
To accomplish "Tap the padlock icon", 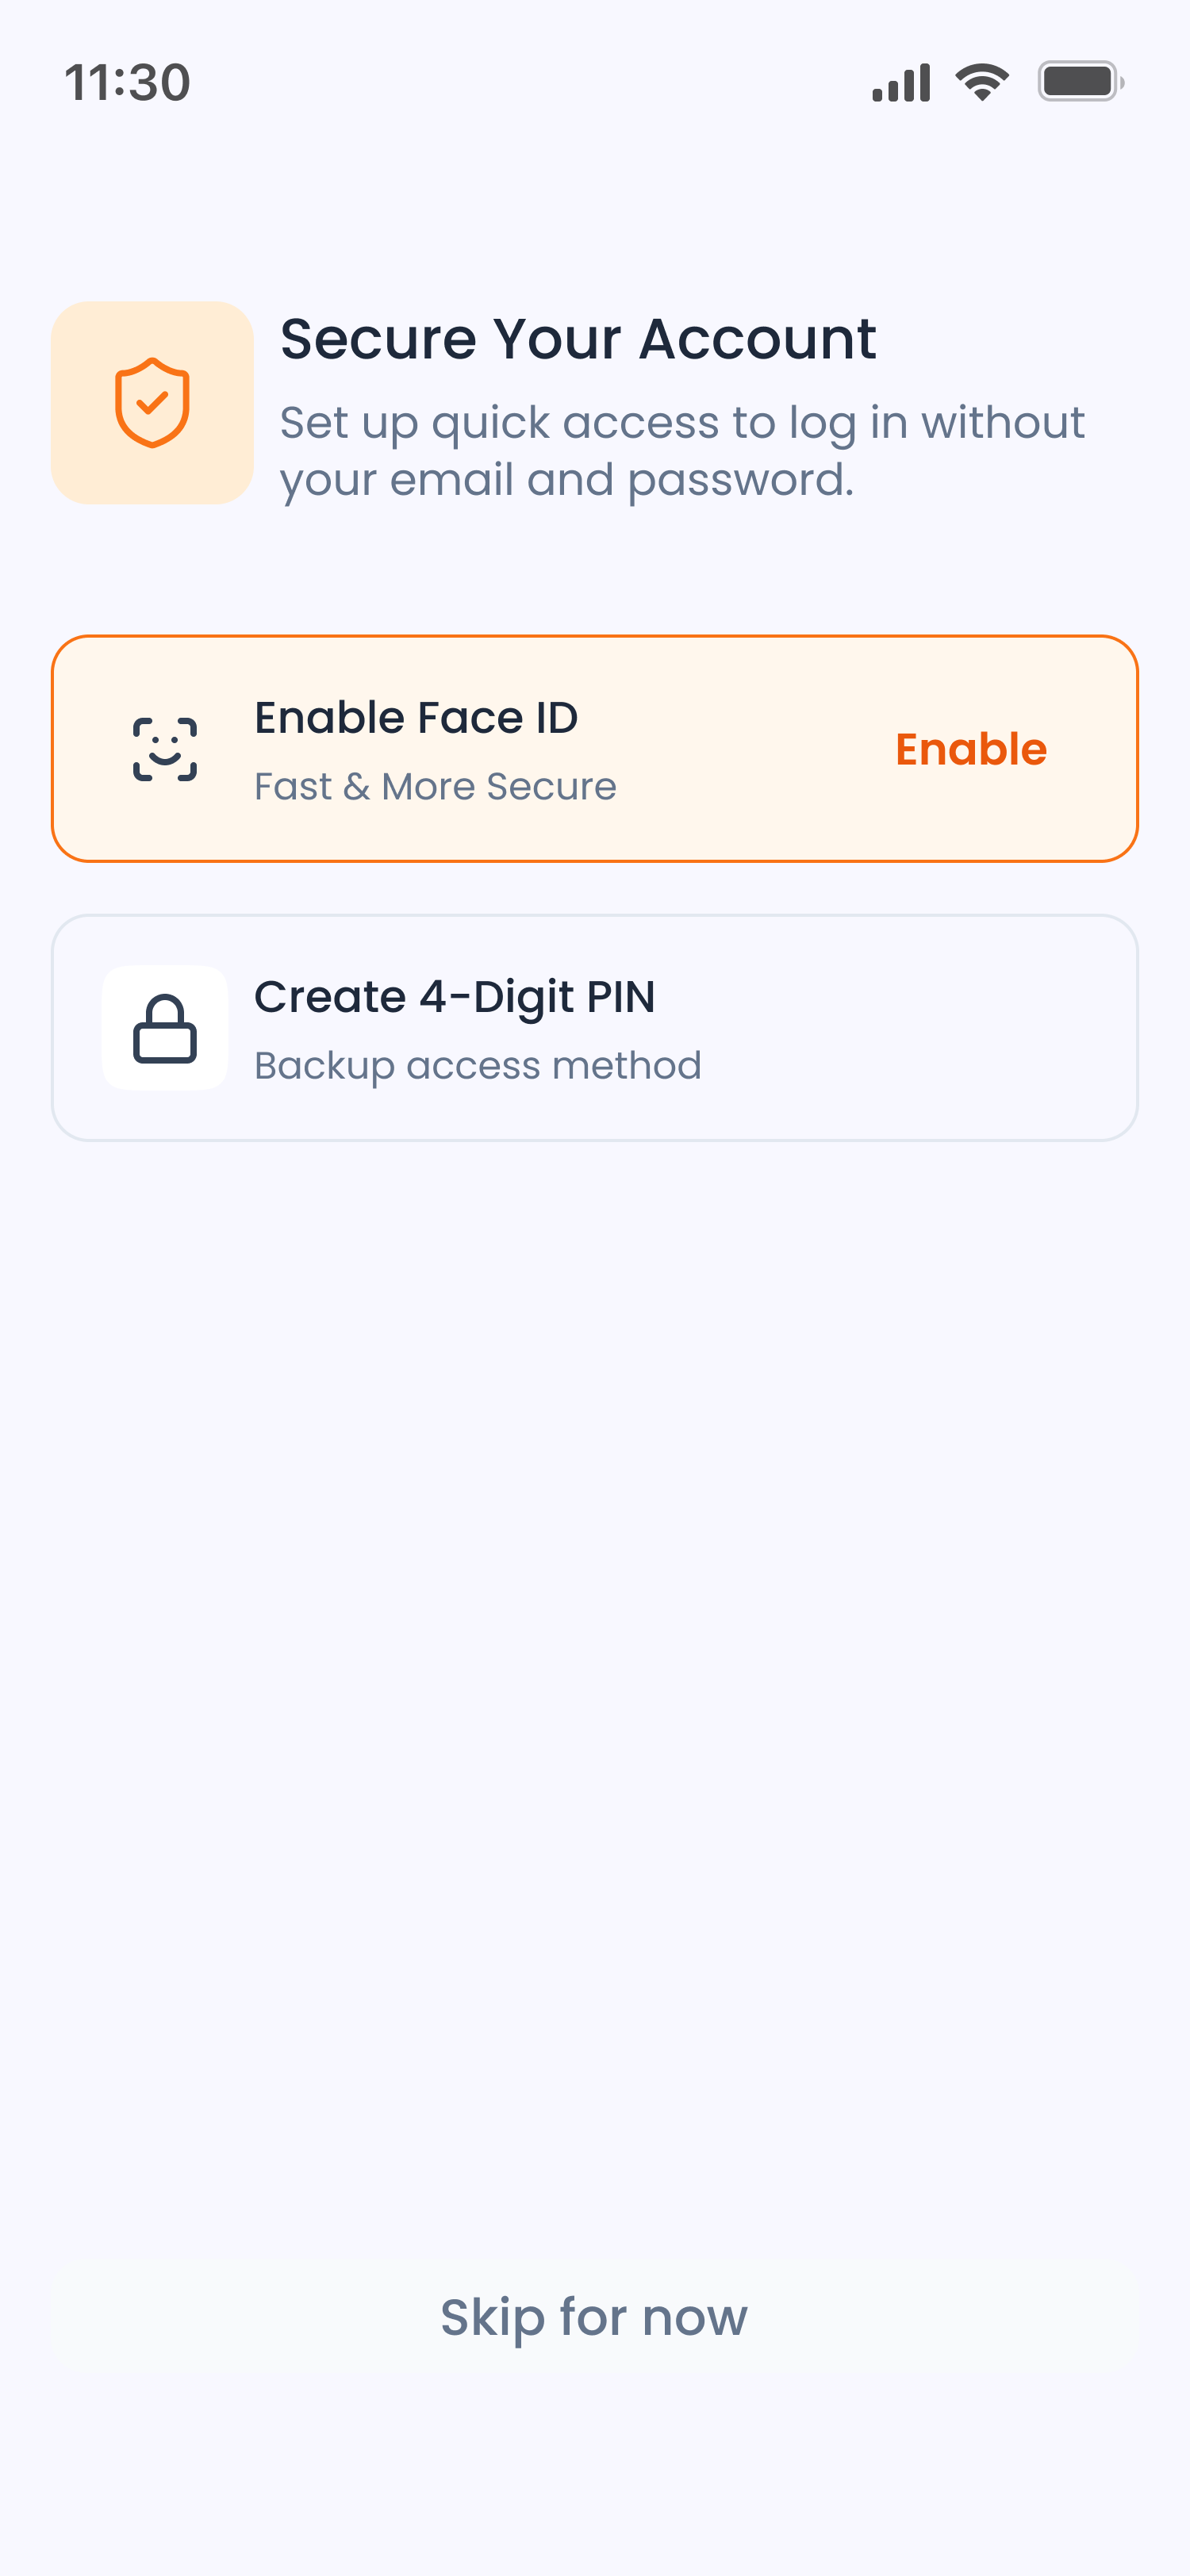I will pyautogui.click(x=165, y=1028).
